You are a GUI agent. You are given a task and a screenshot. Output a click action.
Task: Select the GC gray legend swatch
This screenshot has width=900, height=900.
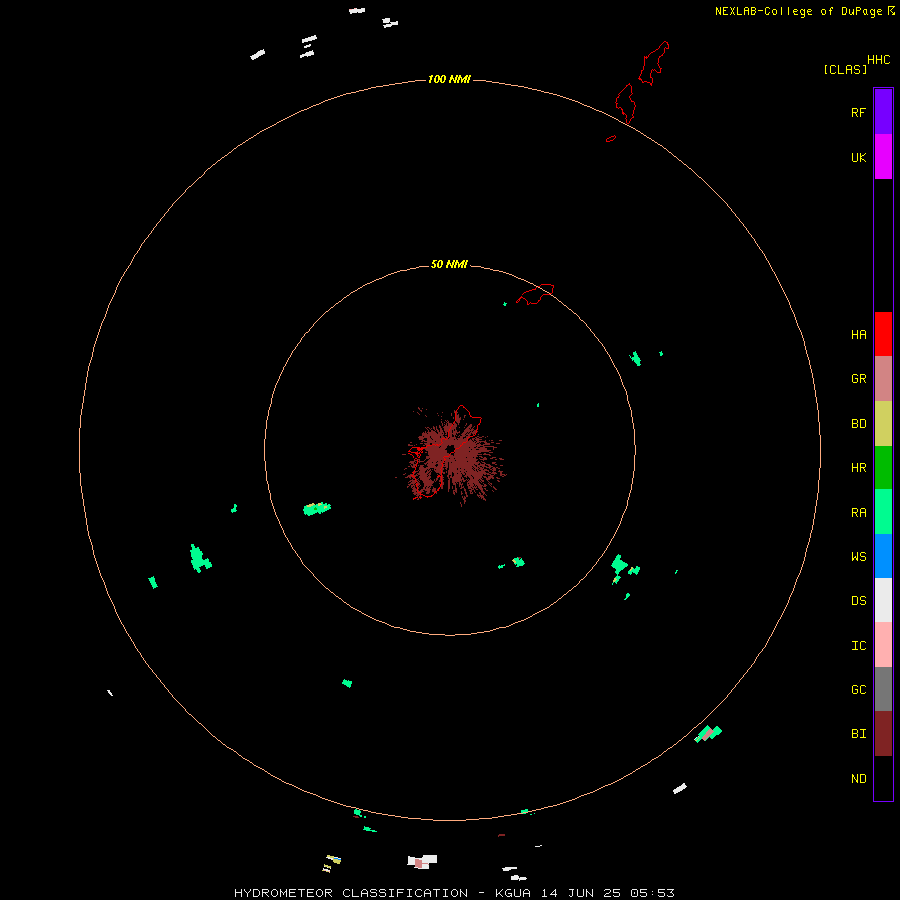click(x=883, y=689)
